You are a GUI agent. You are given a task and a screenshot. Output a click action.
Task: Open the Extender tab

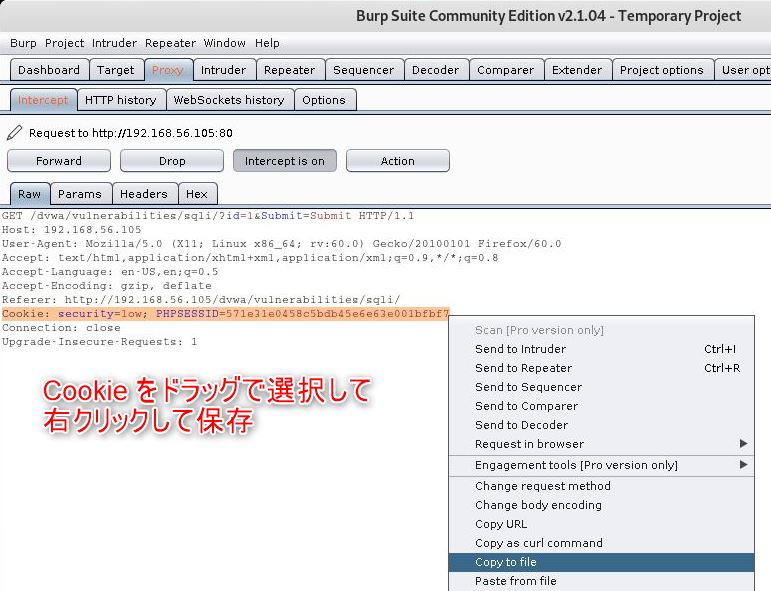[577, 70]
